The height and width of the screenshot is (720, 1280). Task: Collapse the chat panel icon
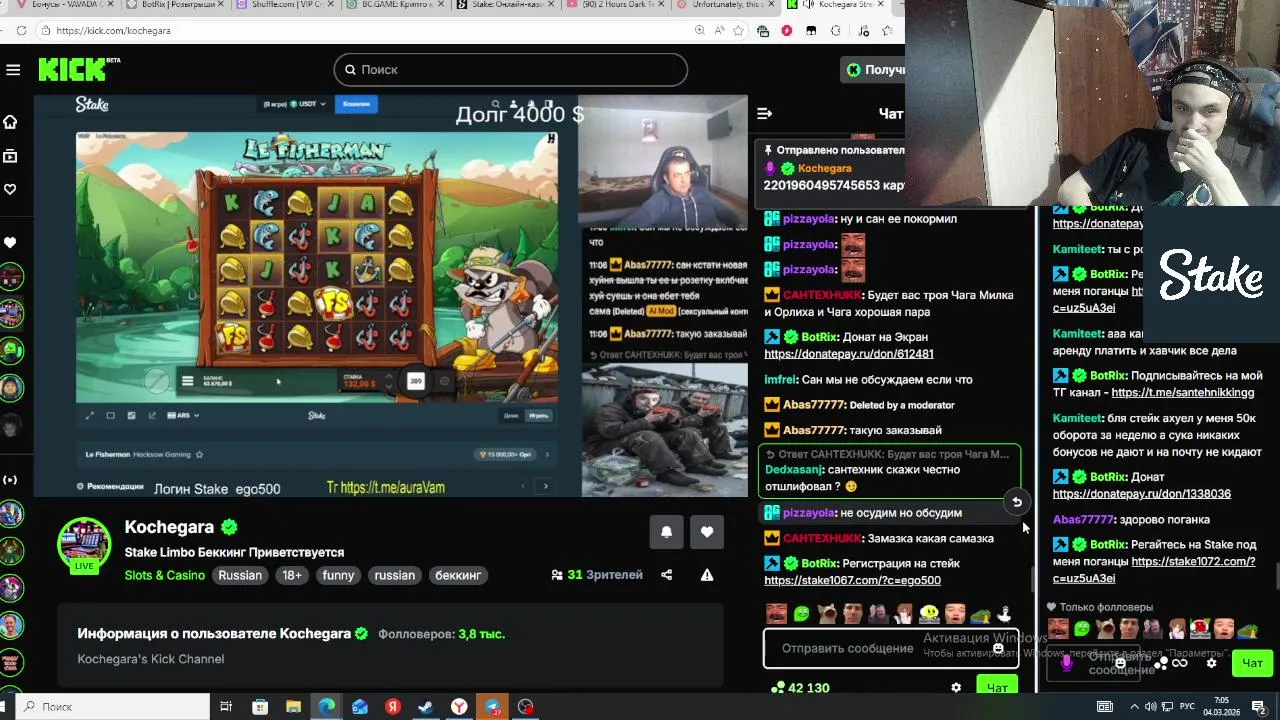(x=765, y=113)
